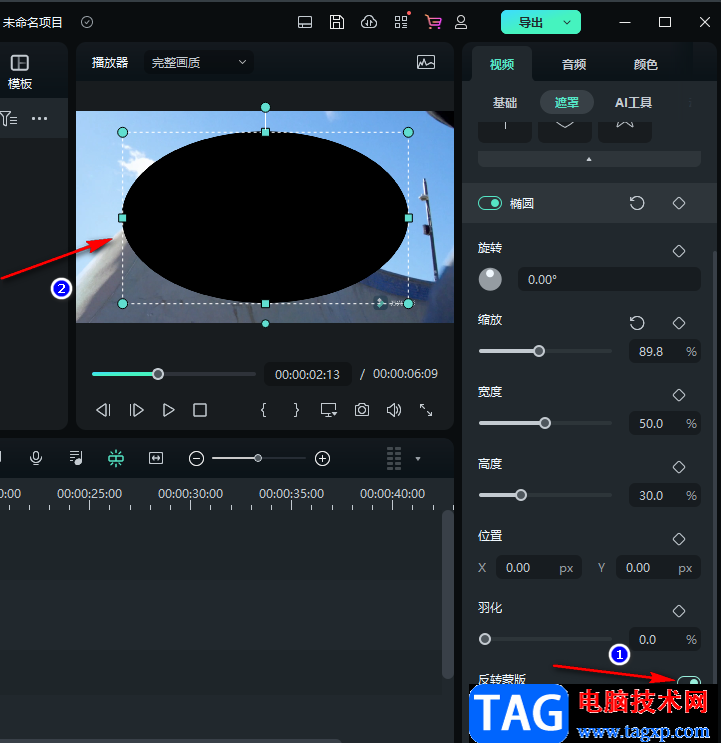Add keyframe for 宽度
The width and height of the screenshot is (721, 743).
tap(679, 395)
